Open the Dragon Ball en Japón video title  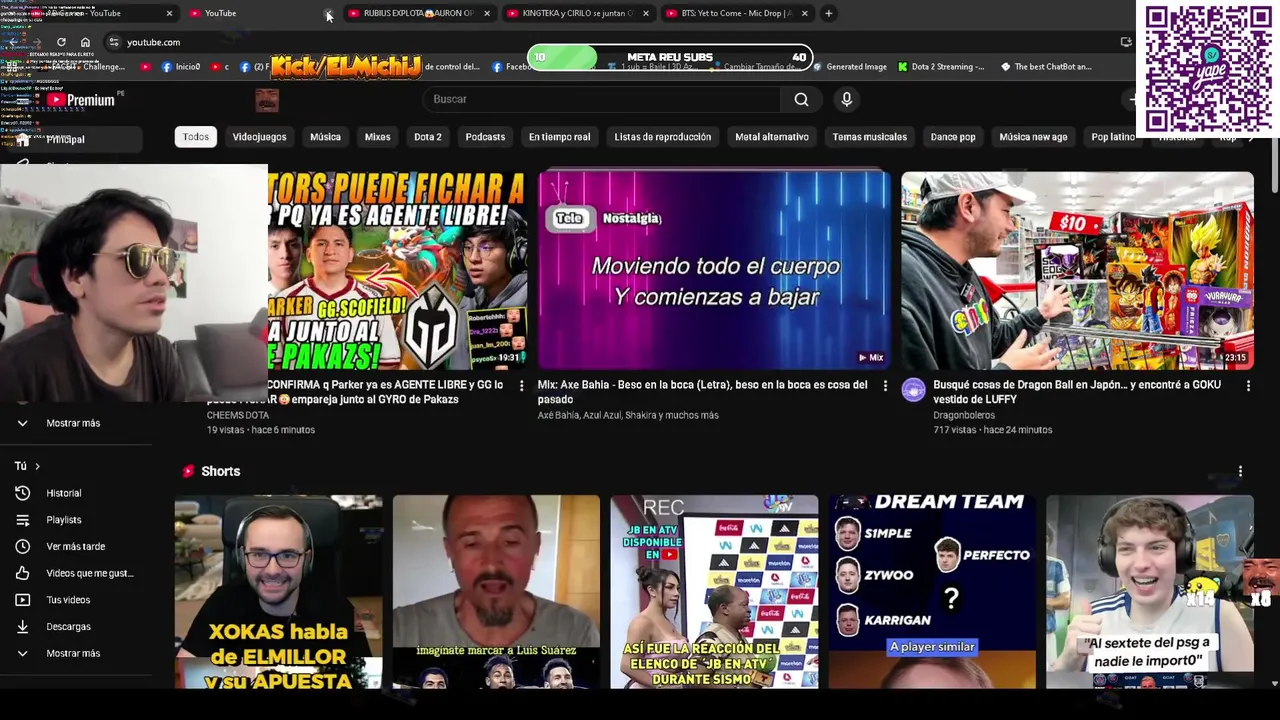(x=1077, y=392)
